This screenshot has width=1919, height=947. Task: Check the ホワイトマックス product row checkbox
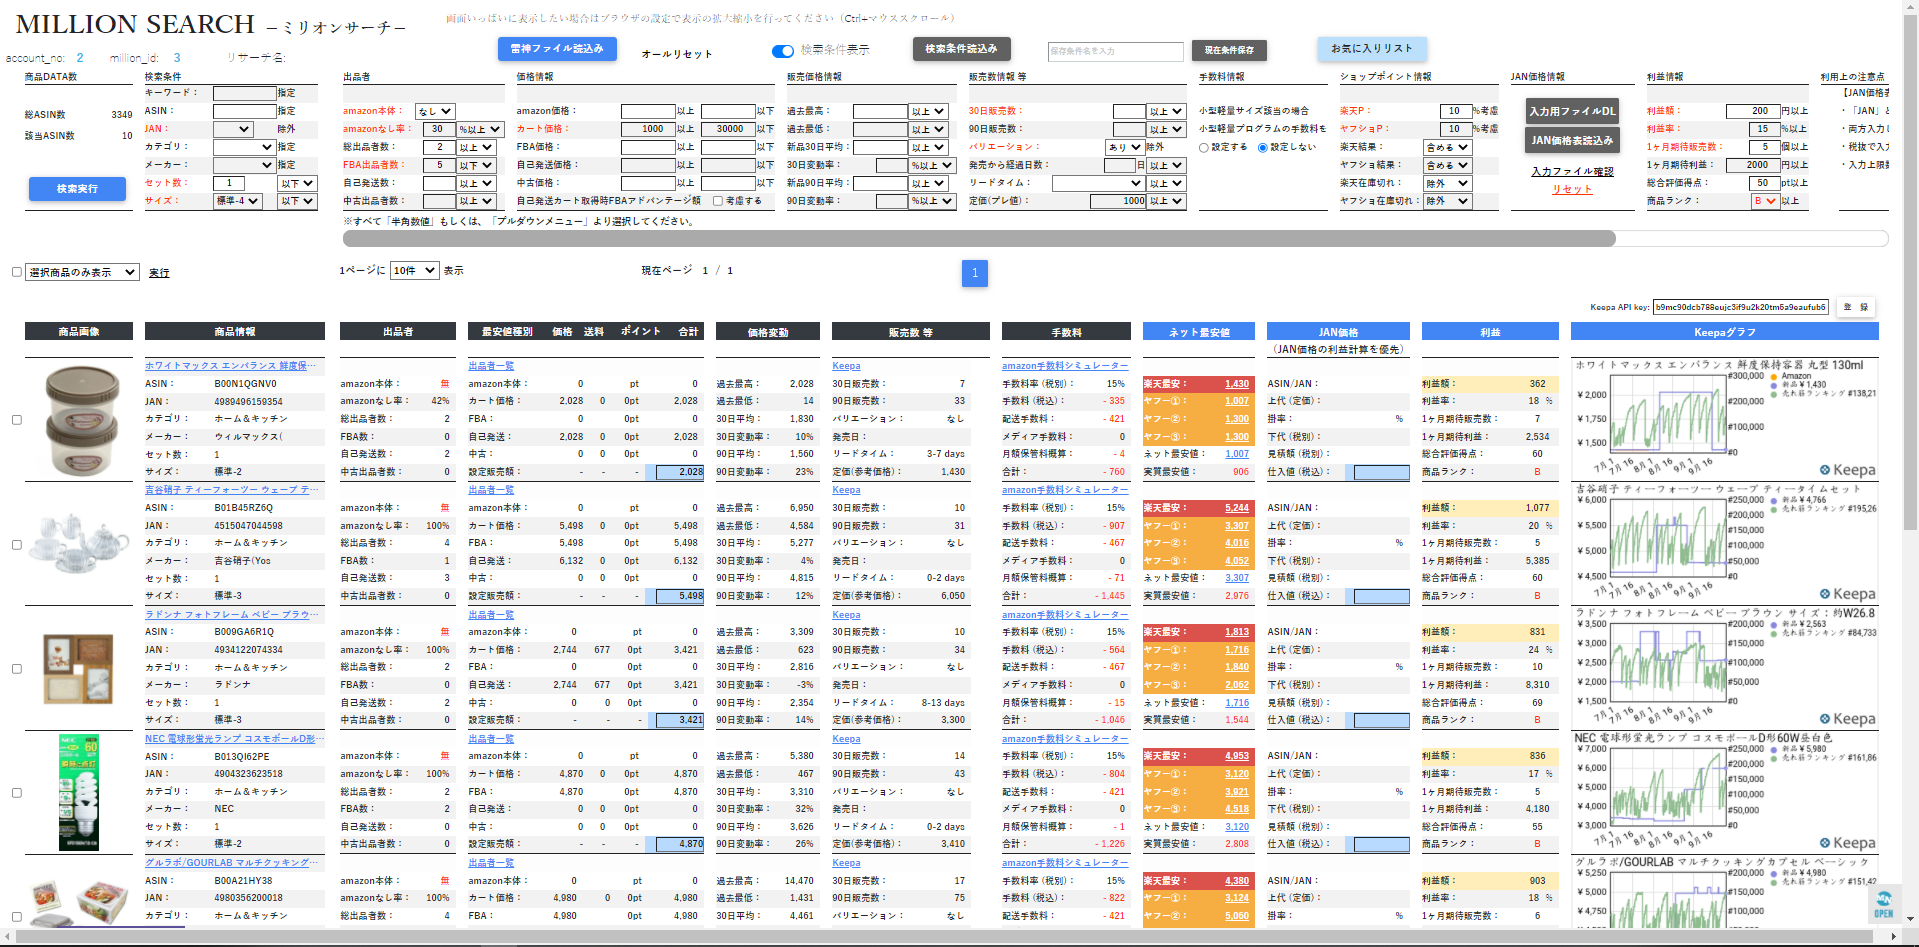point(16,420)
